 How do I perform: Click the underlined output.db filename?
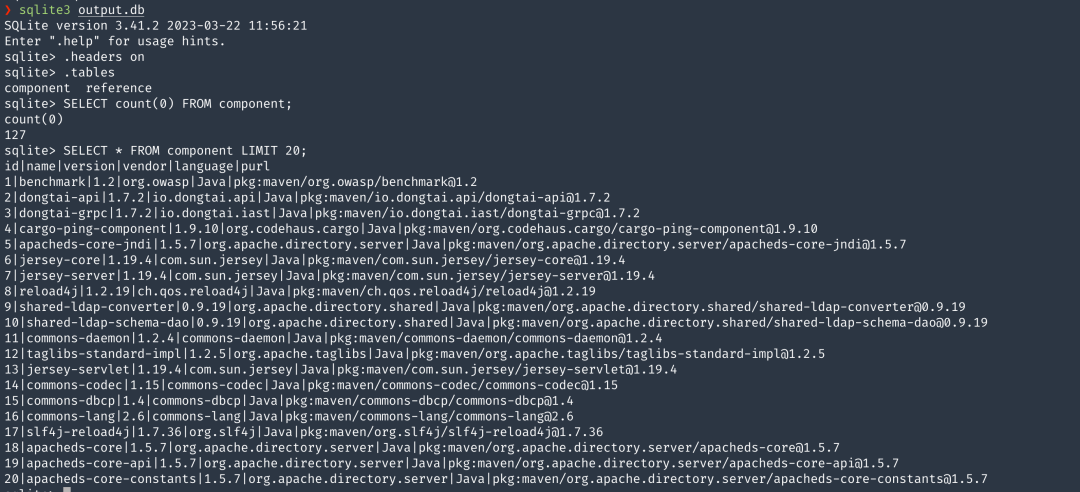[112, 9]
